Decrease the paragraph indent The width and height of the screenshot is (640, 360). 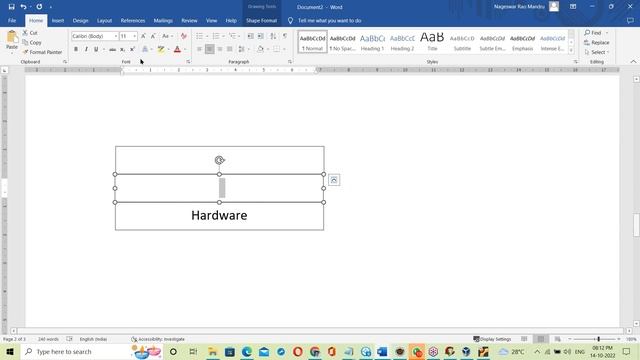[x=251, y=36]
